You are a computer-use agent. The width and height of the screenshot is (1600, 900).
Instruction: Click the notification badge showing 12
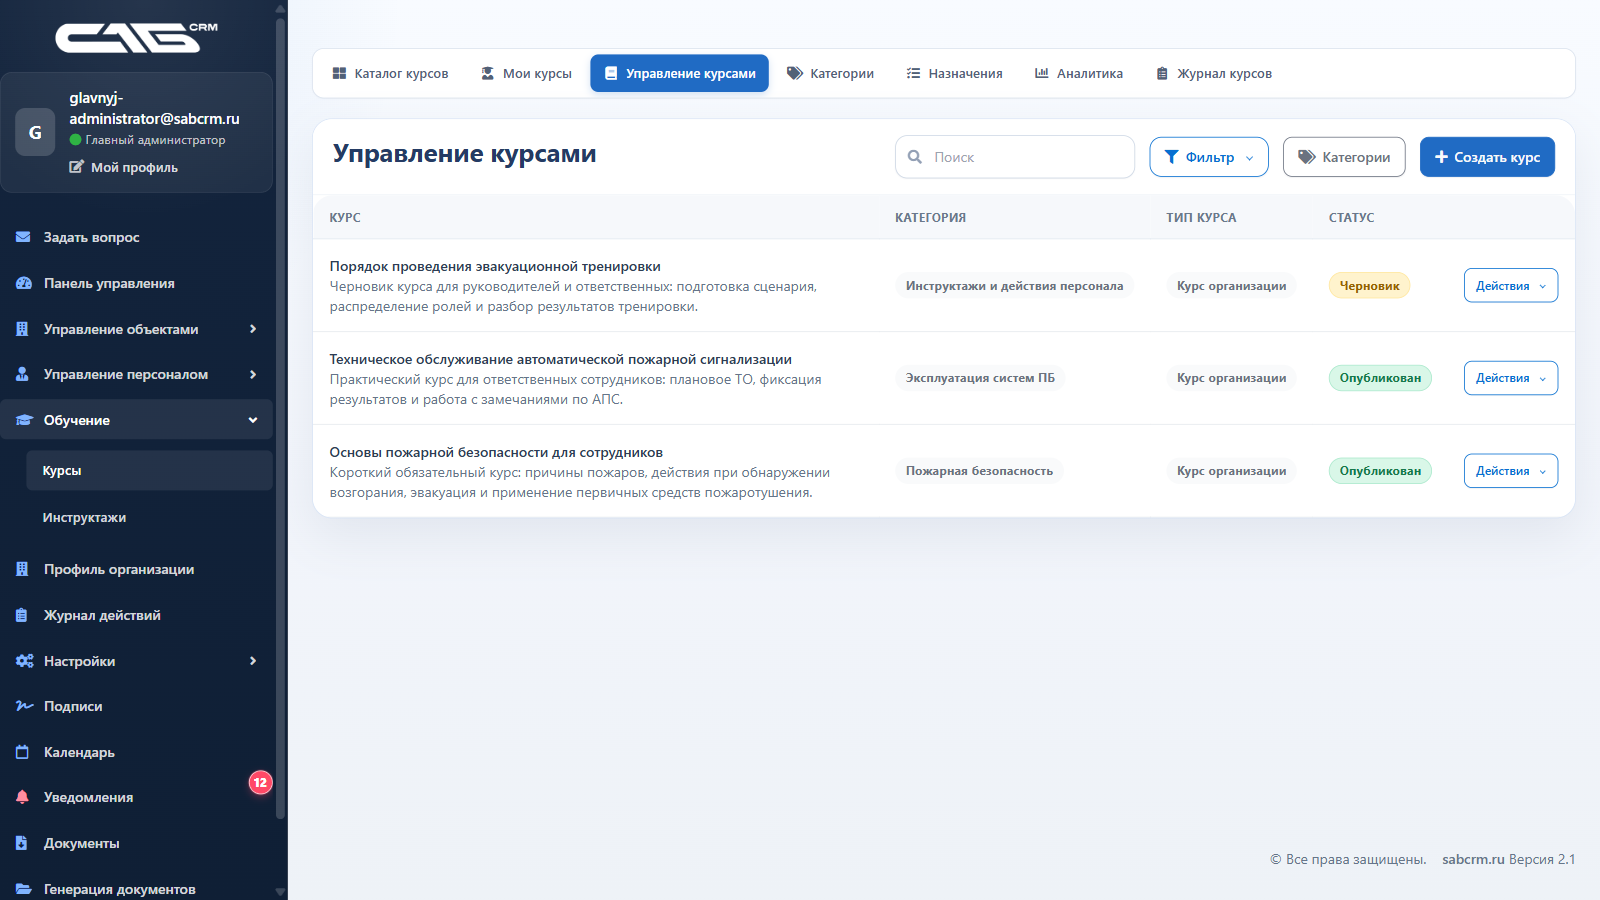[260, 782]
